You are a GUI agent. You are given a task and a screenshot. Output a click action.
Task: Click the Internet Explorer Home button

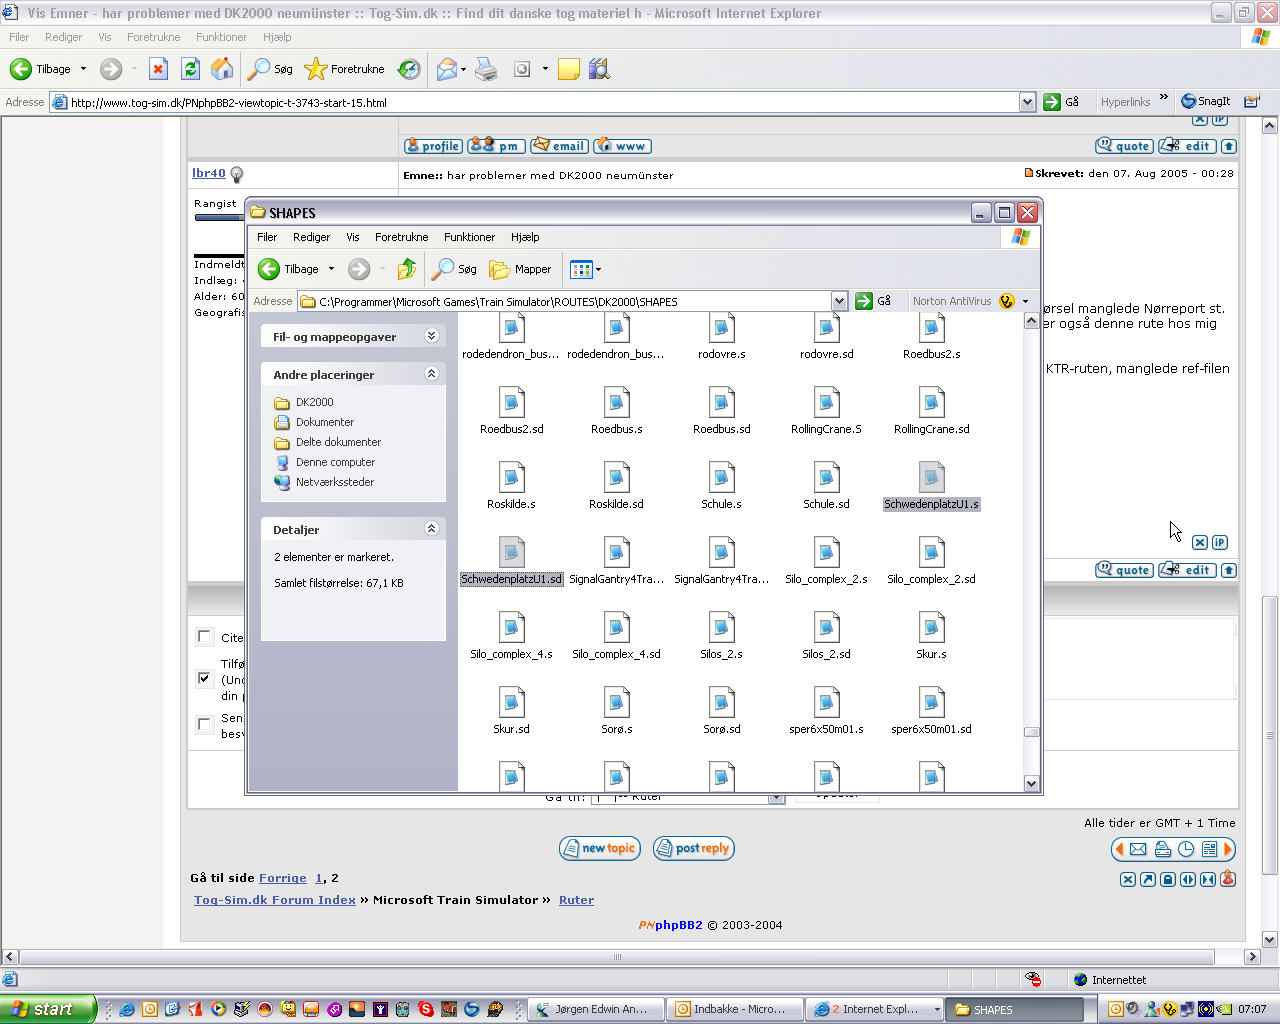222,69
